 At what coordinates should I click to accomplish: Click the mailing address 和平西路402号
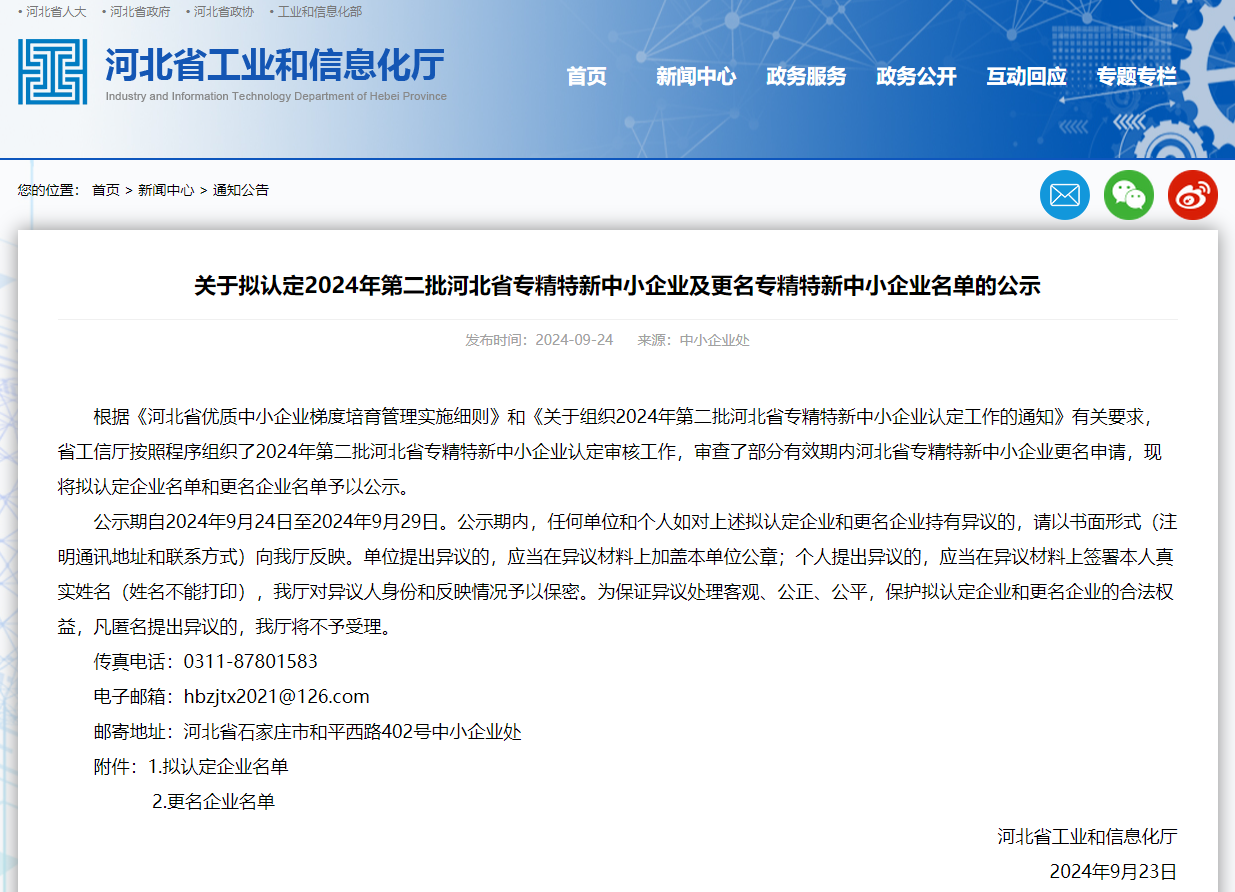(x=369, y=732)
